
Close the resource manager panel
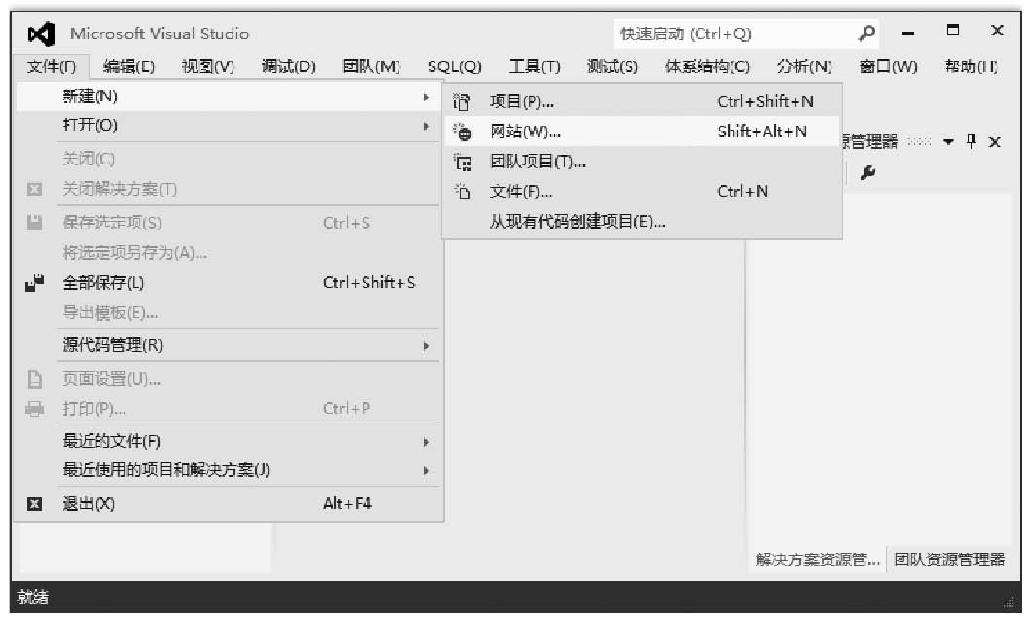995,141
